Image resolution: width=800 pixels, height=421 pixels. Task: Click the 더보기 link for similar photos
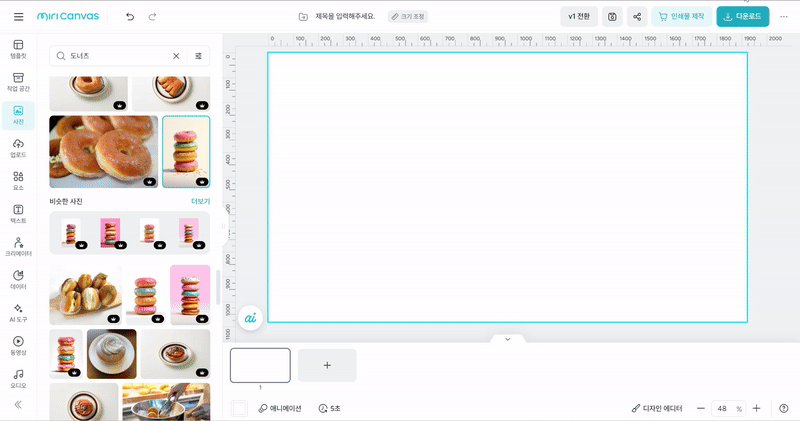pyautogui.click(x=200, y=201)
